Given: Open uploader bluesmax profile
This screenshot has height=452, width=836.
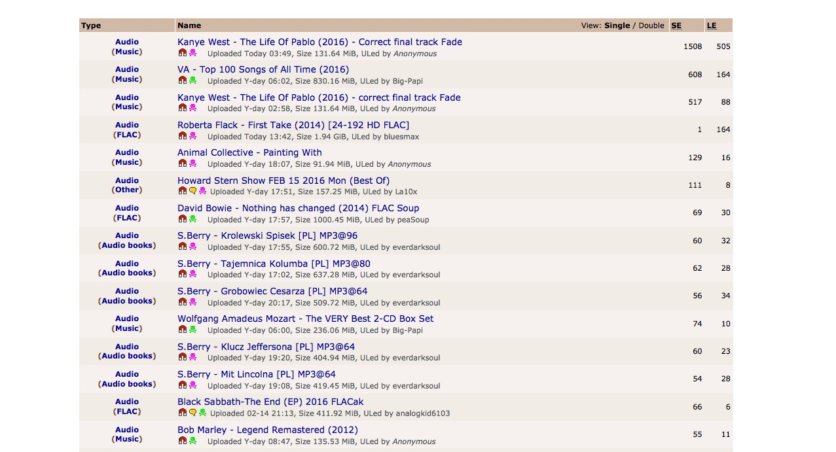Looking at the screenshot, I should click(401, 136).
